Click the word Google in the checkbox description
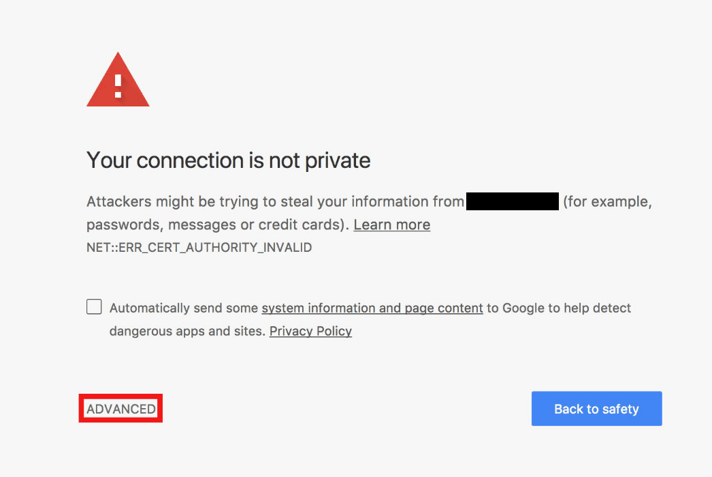 (x=523, y=308)
